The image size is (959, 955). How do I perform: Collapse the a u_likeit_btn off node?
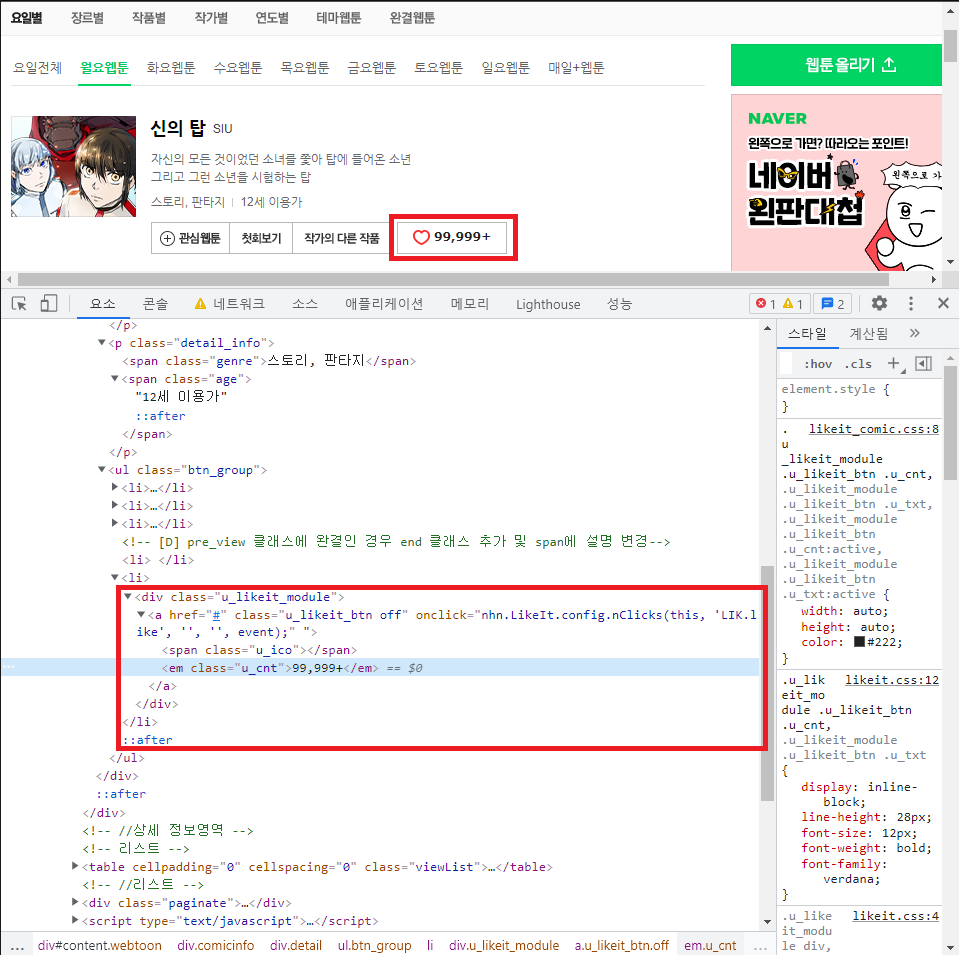click(x=141, y=614)
